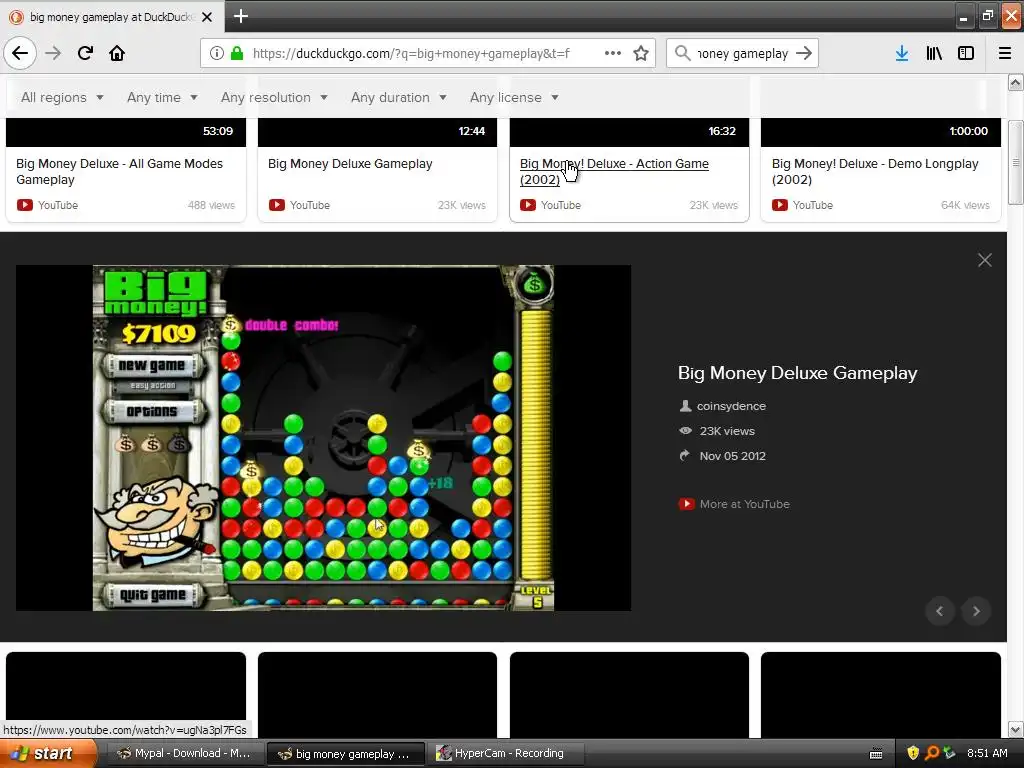Image resolution: width=1024 pixels, height=768 pixels.
Task: Bookmark this page with the star
Action: (641, 53)
